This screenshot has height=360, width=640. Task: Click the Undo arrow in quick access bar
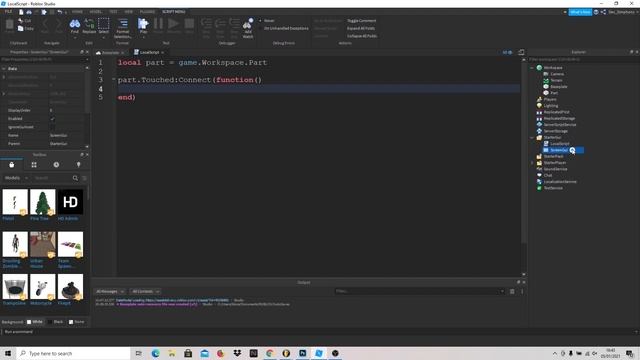[60, 12]
